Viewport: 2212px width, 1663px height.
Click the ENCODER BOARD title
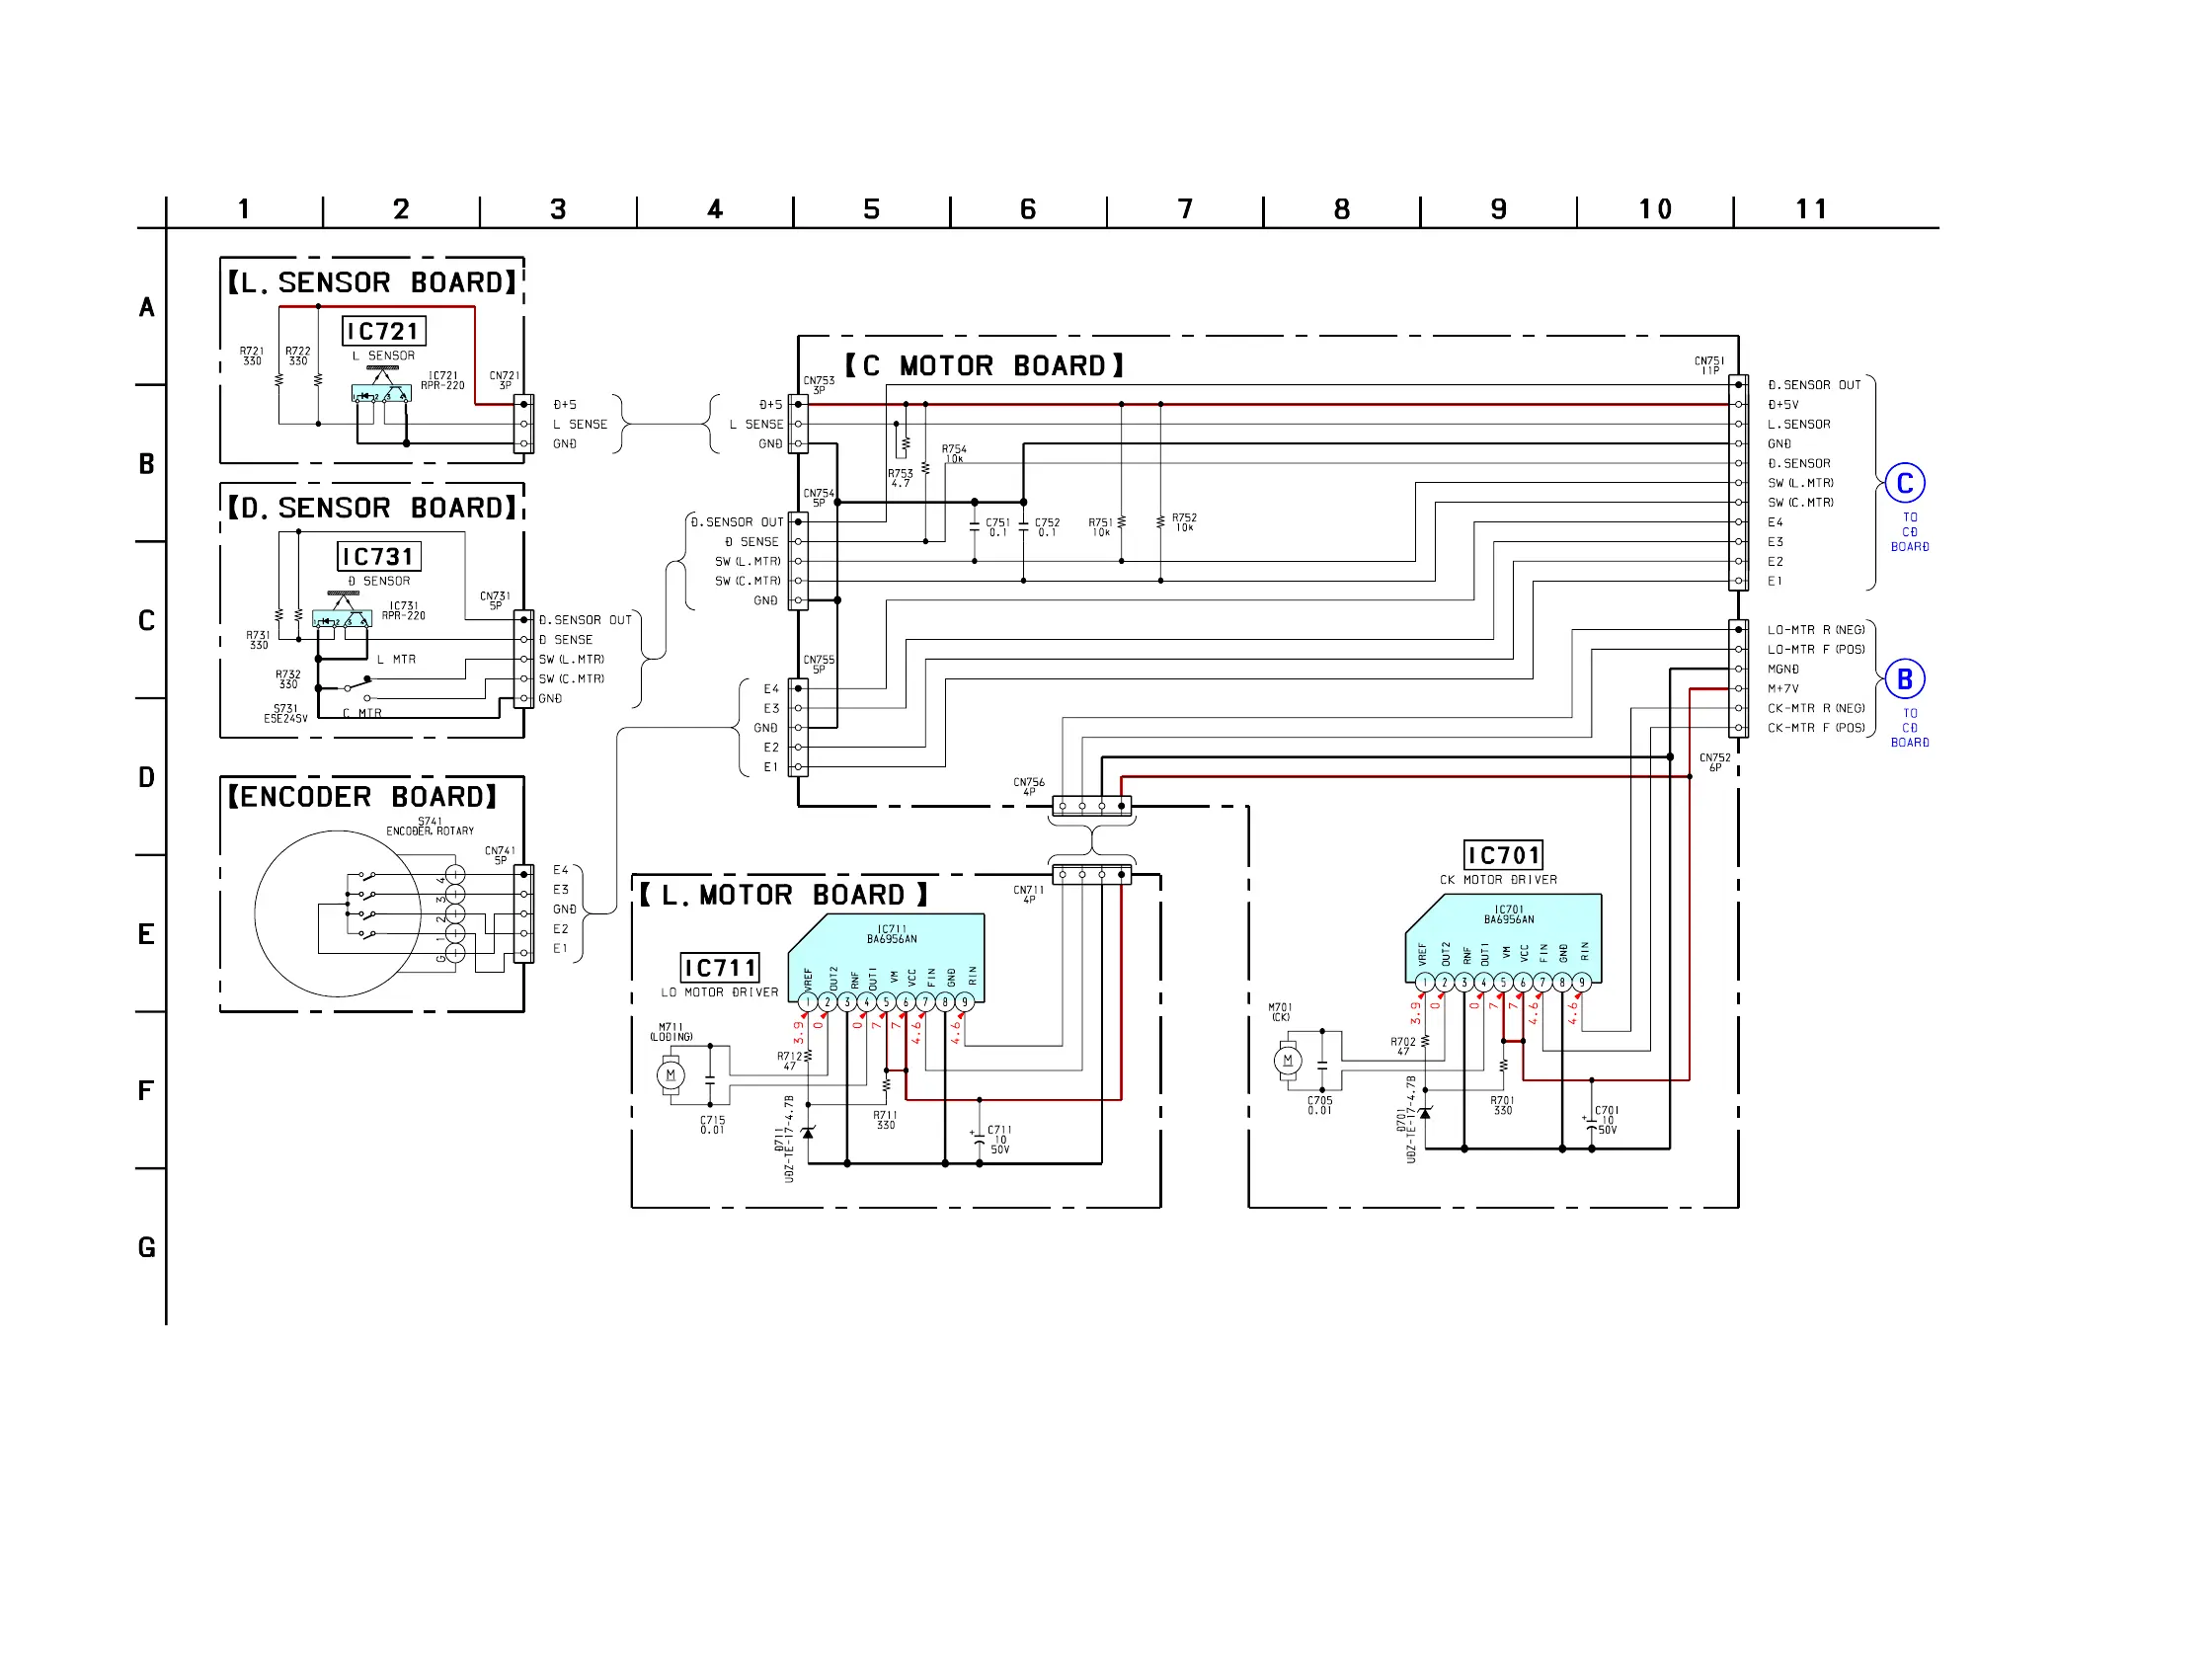(x=362, y=797)
